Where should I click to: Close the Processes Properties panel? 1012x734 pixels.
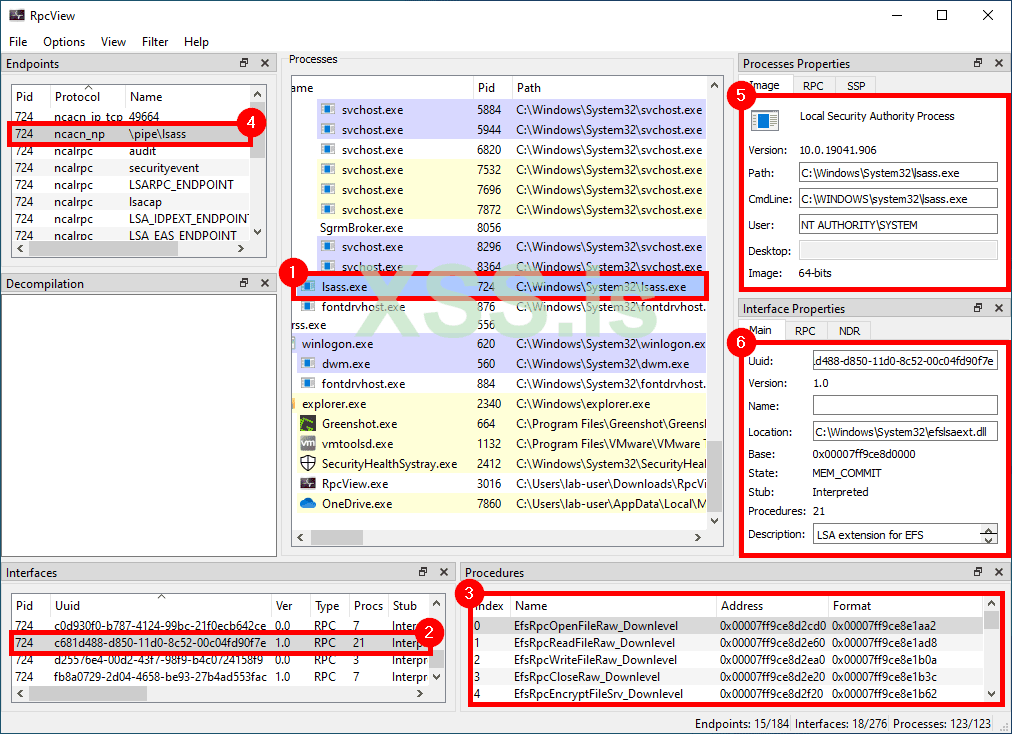point(999,63)
